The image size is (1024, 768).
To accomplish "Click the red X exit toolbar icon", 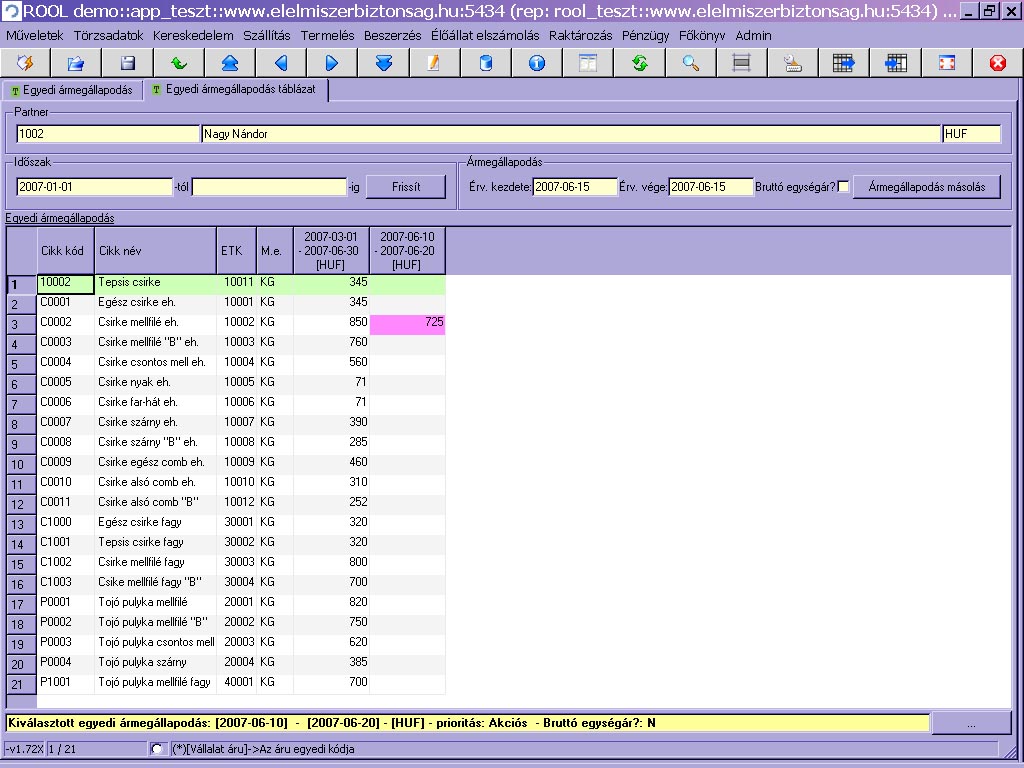I will tap(997, 63).
